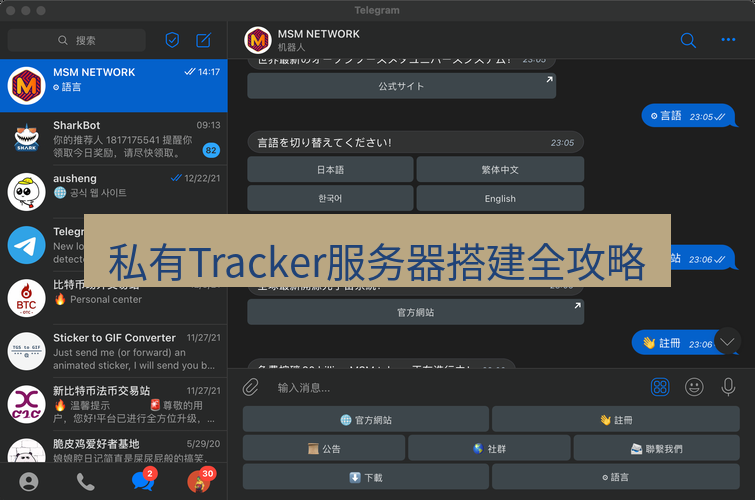Search within the MSM NETWORK chat
Image resolution: width=755 pixels, height=500 pixels.
pyautogui.click(x=688, y=40)
